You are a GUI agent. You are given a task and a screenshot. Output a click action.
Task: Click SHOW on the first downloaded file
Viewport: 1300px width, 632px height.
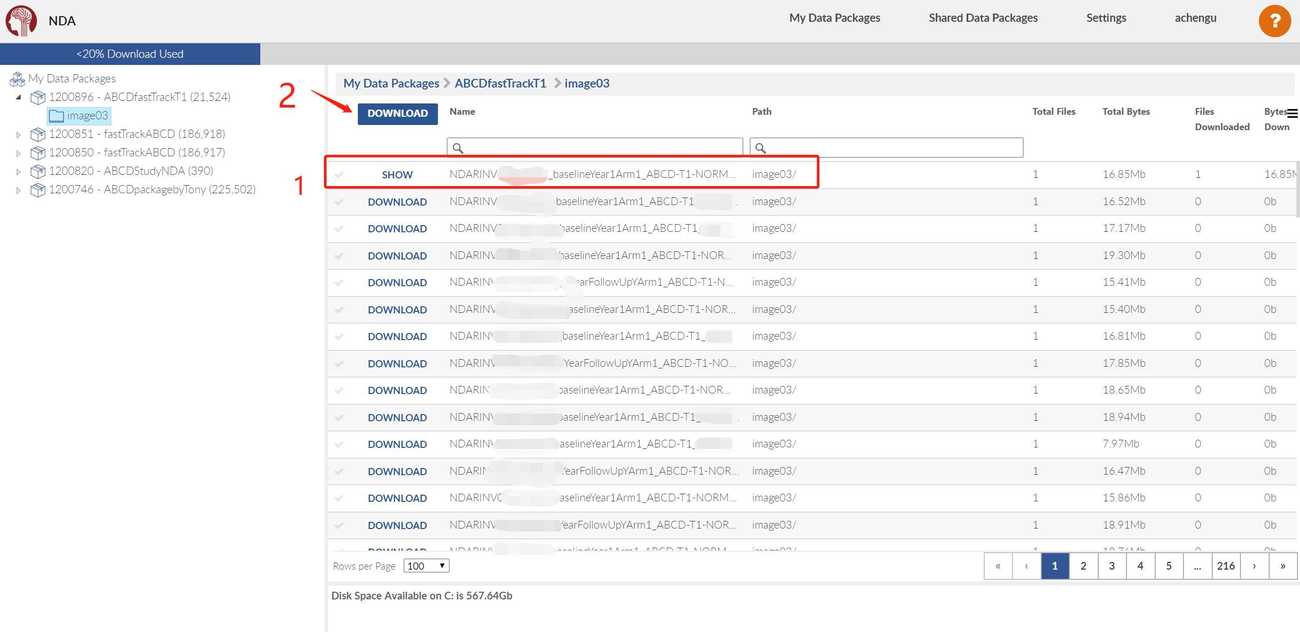[397, 175]
